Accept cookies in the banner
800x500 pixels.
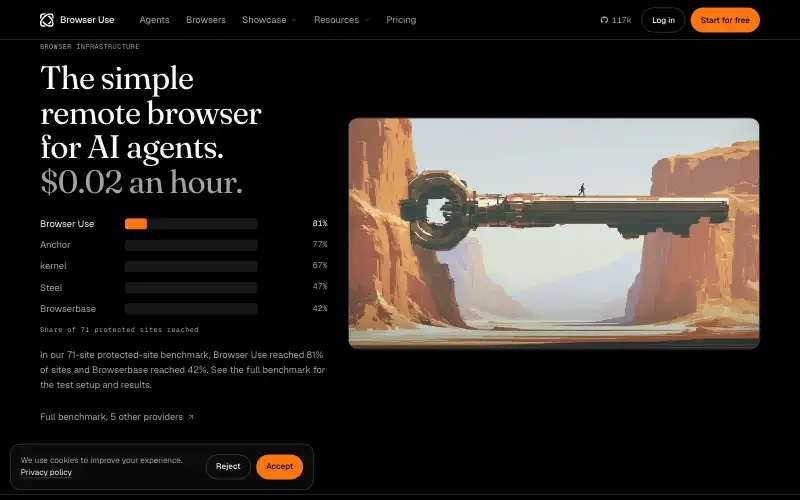(280, 466)
